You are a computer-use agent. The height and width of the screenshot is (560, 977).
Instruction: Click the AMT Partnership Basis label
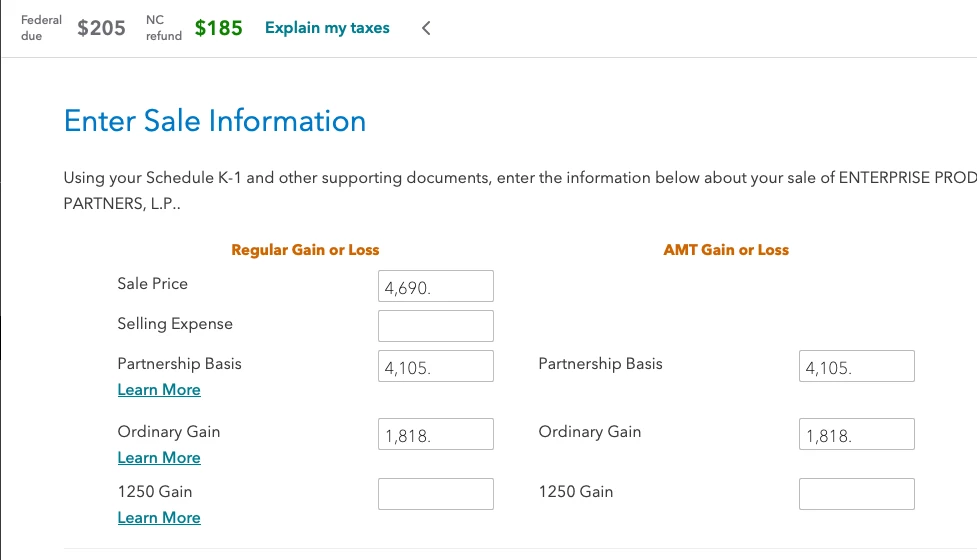(601, 364)
